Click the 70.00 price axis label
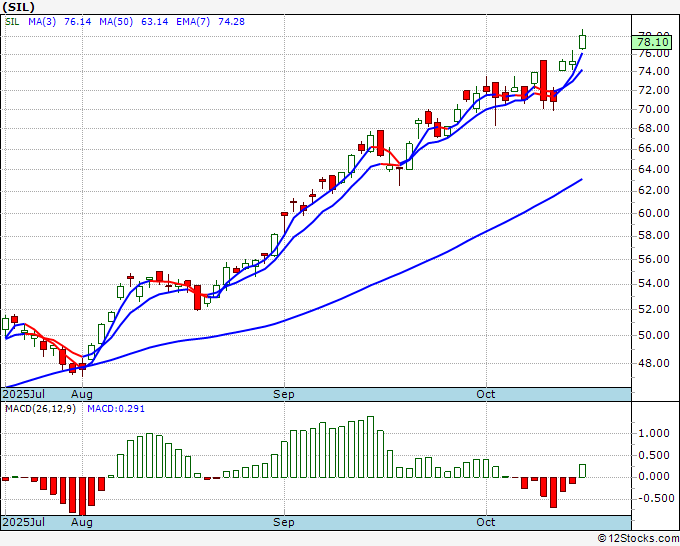This screenshot has width=680, height=546. coord(654,109)
